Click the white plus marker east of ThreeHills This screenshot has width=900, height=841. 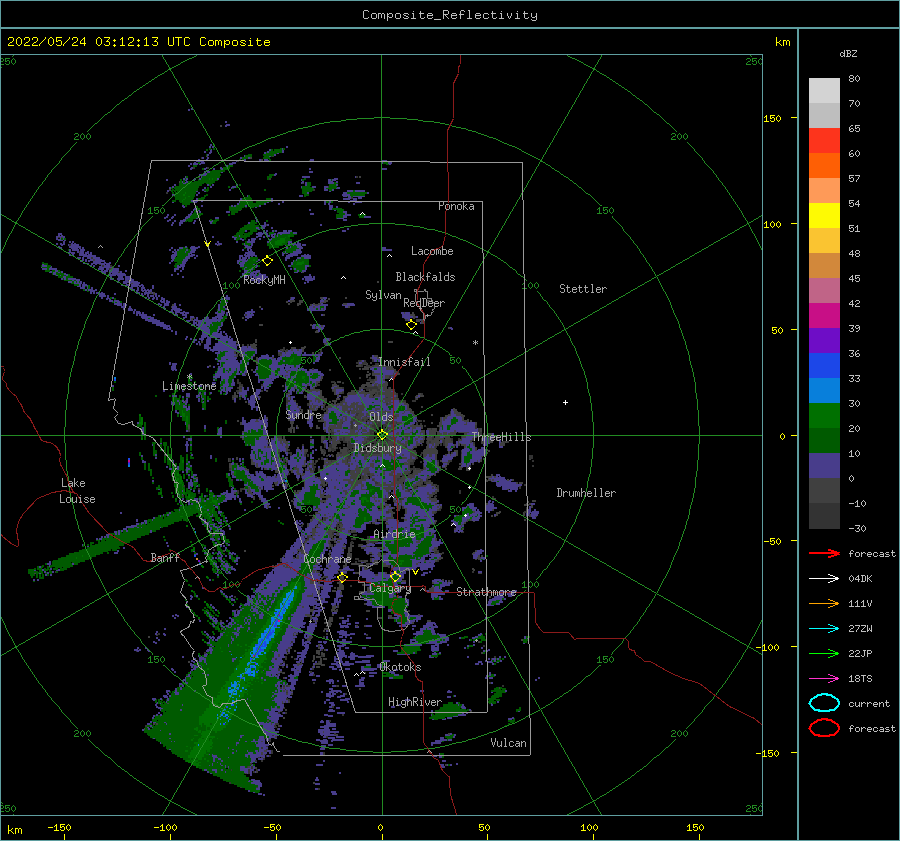[565, 402]
